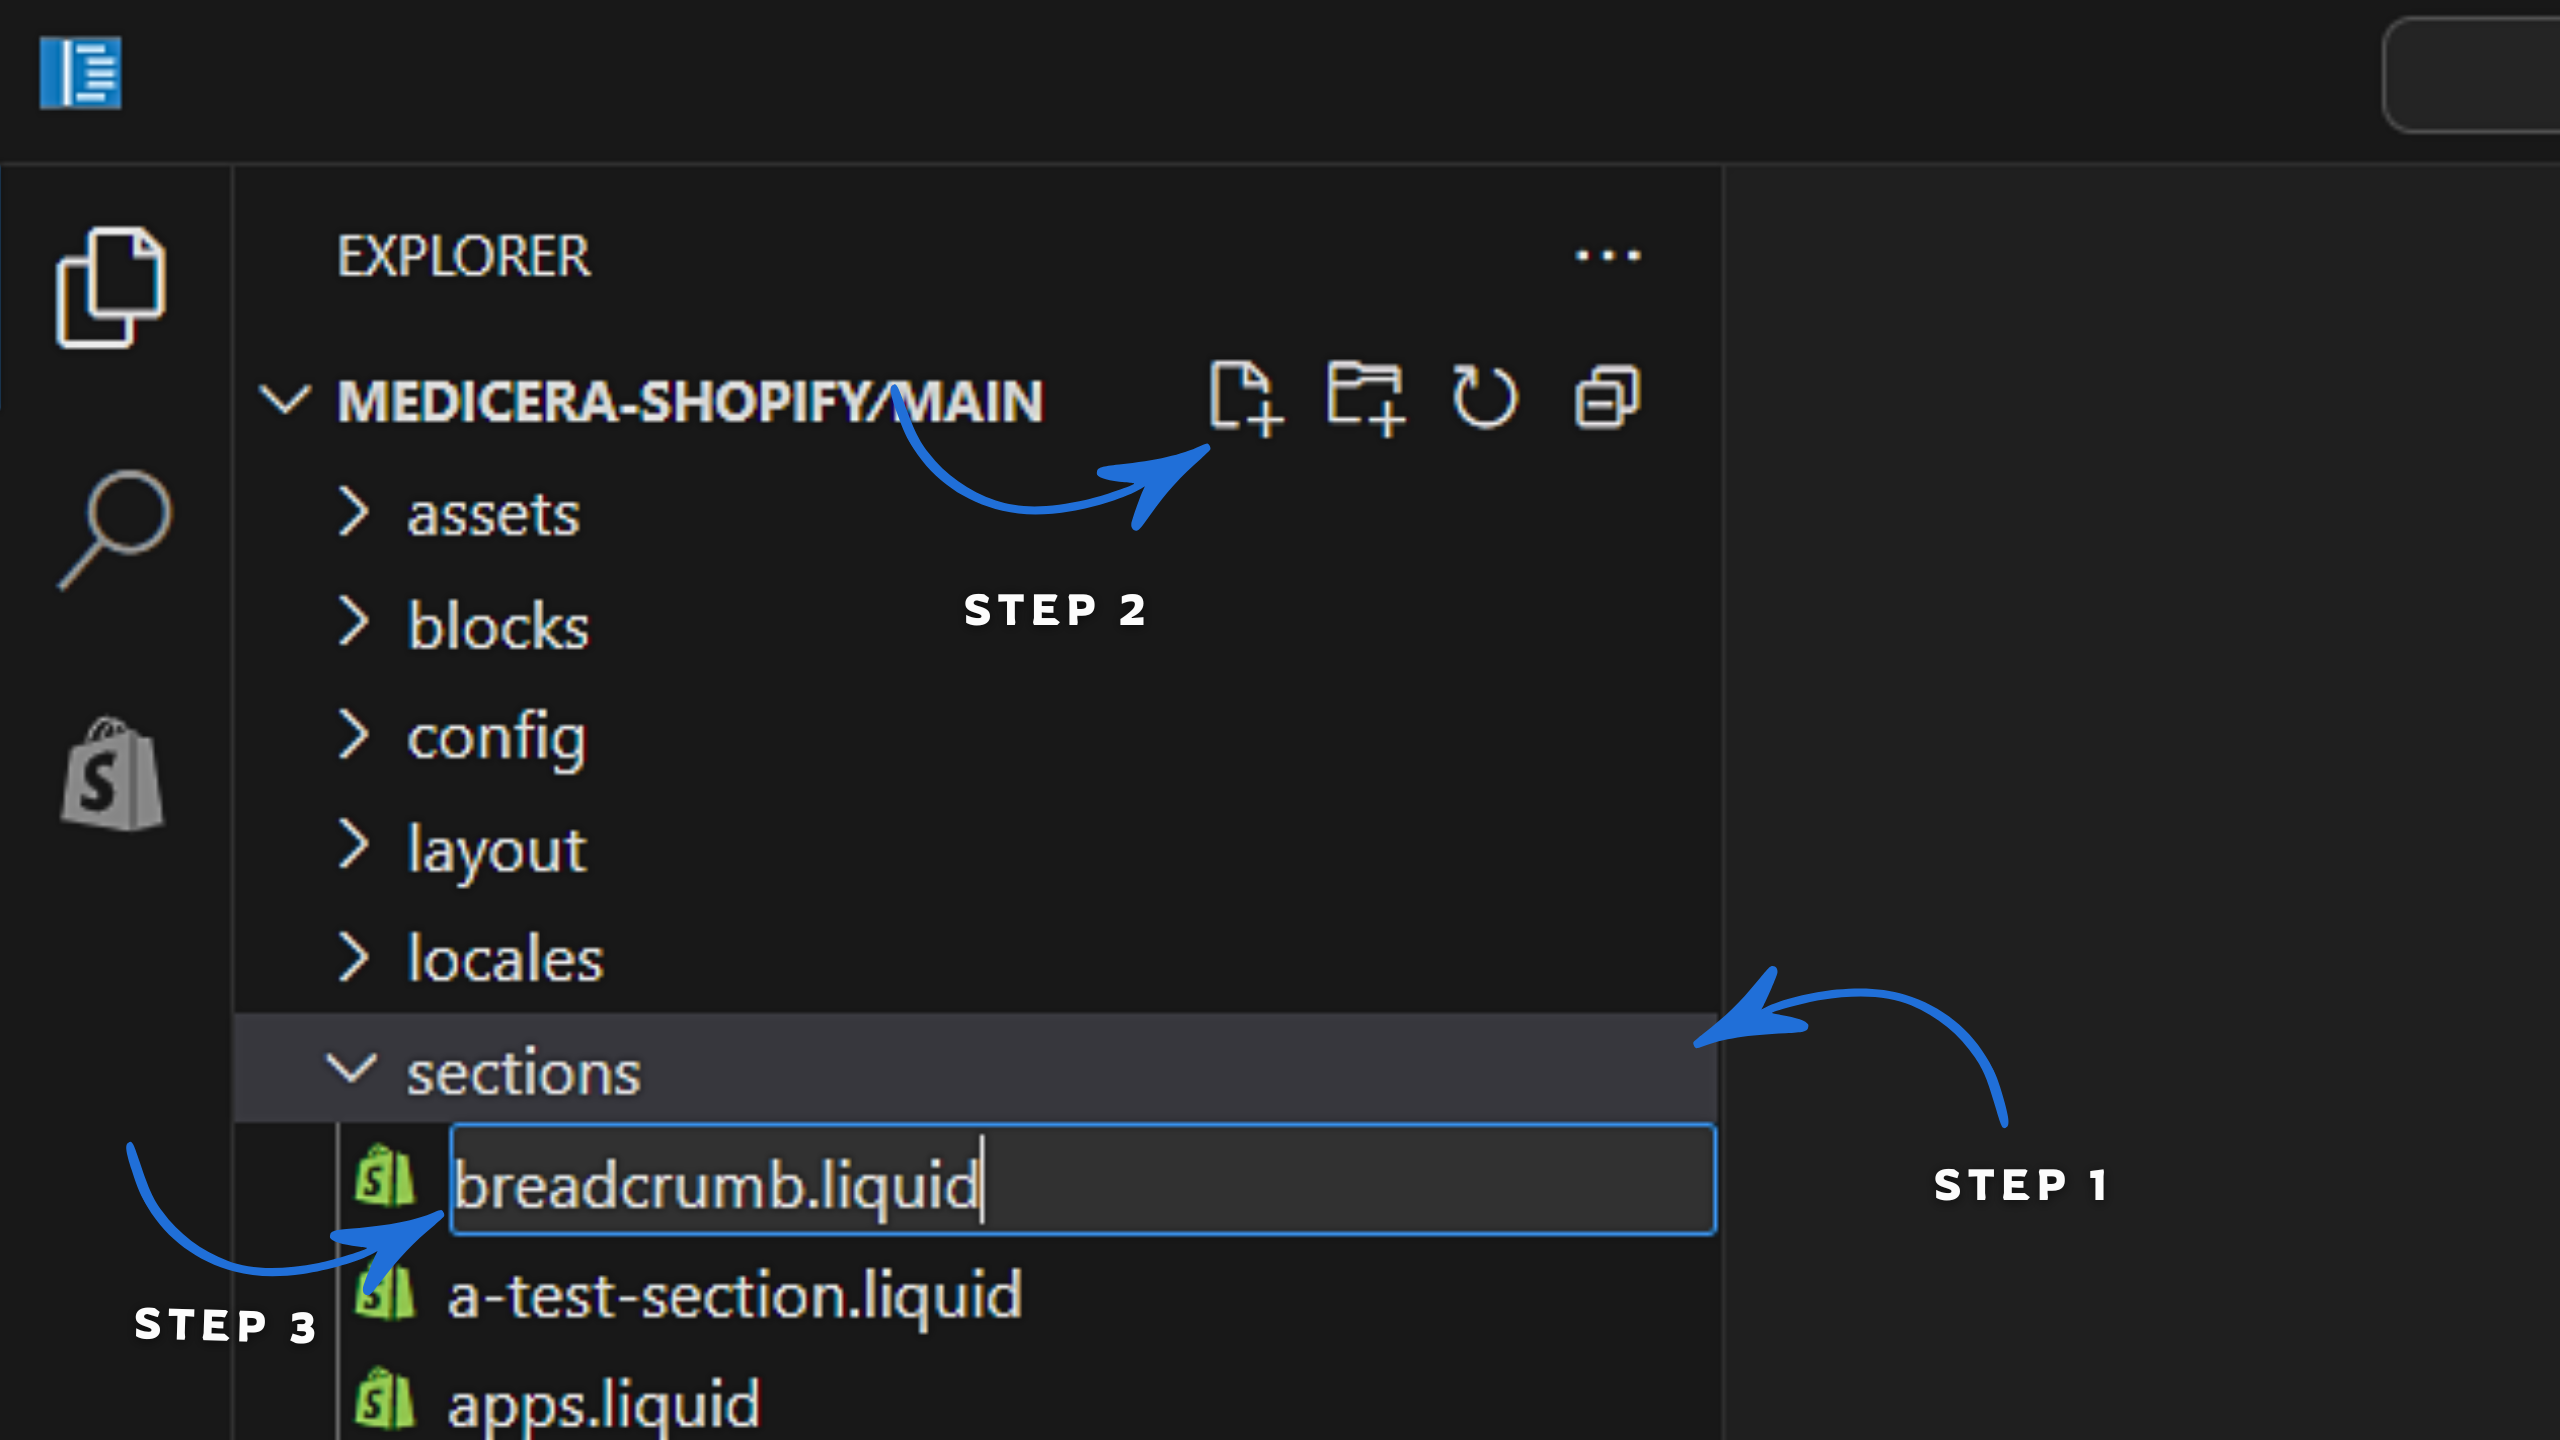
Task: Open Explorer more actions ellipsis menu
Action: click(1608, 255)
